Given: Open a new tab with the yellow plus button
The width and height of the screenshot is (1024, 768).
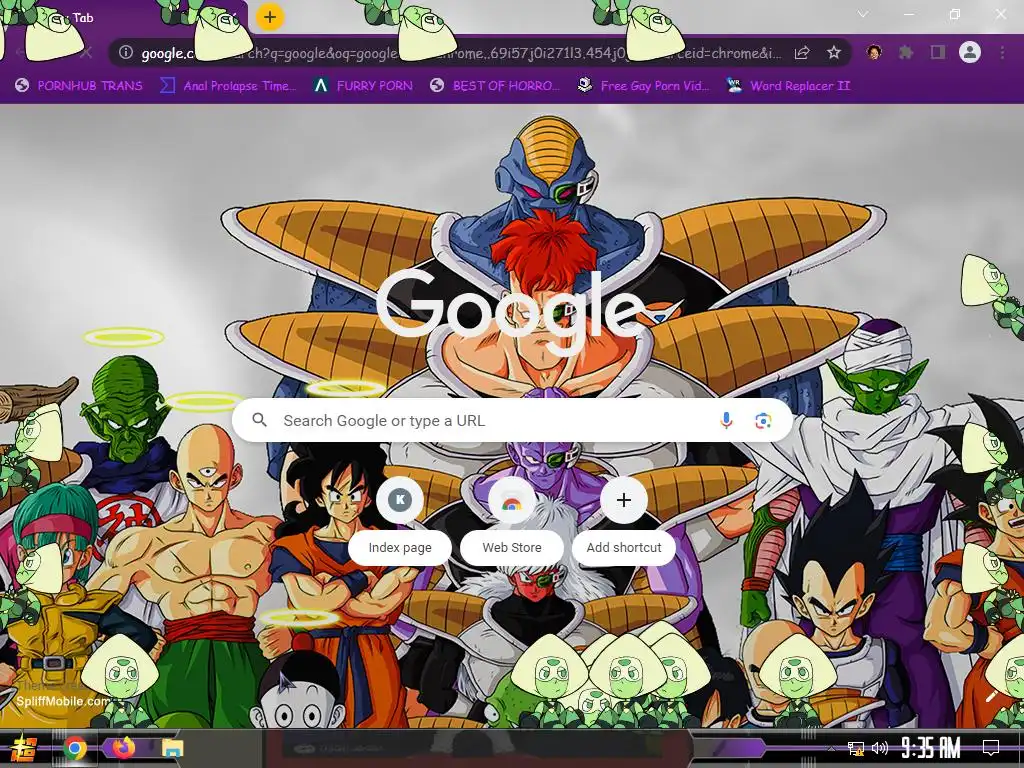Looking at the screenshot, I should (270, 17).
